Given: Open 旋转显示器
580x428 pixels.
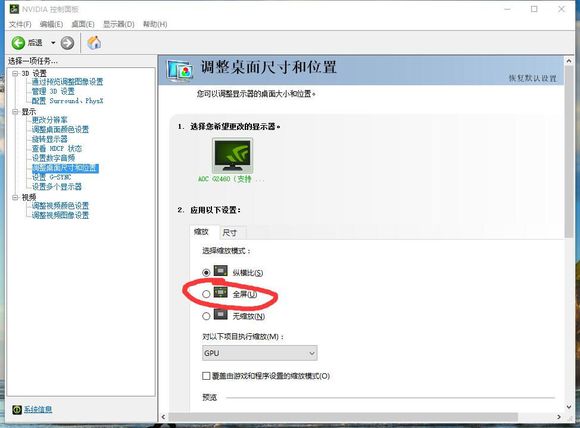Looking at the screenshot, I should [50, 139].
